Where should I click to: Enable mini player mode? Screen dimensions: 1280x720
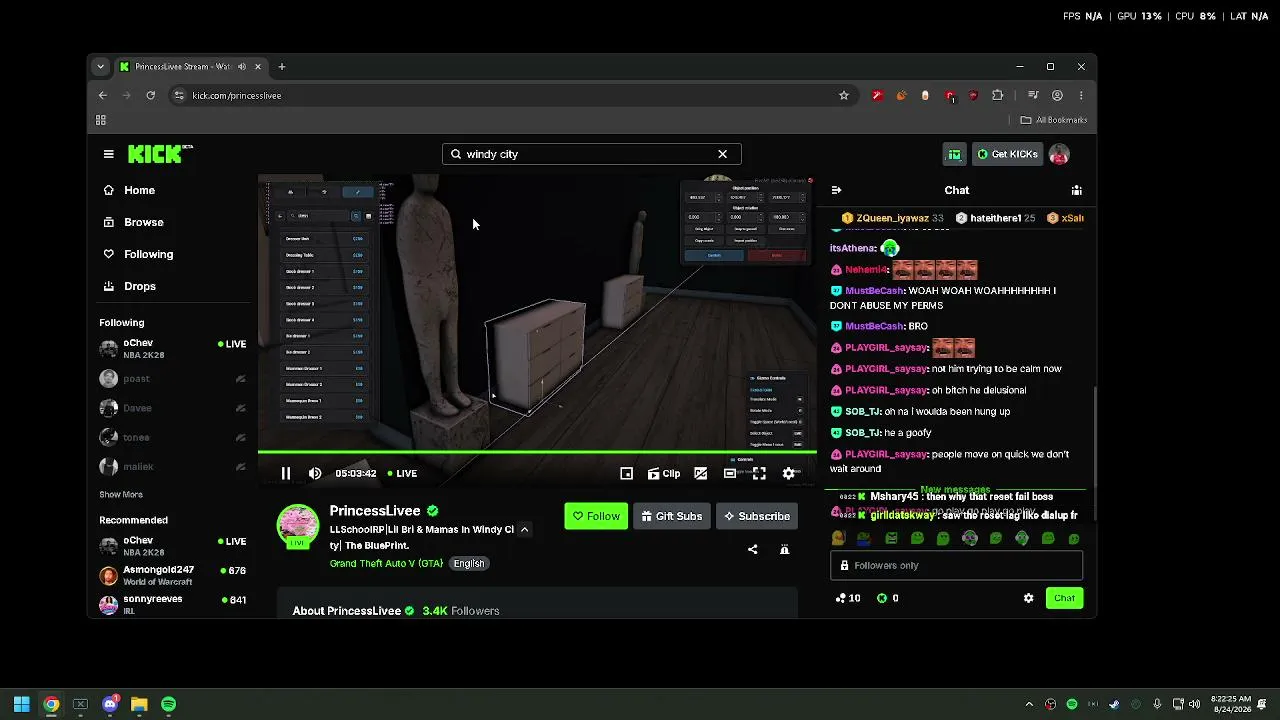point(627,473)
